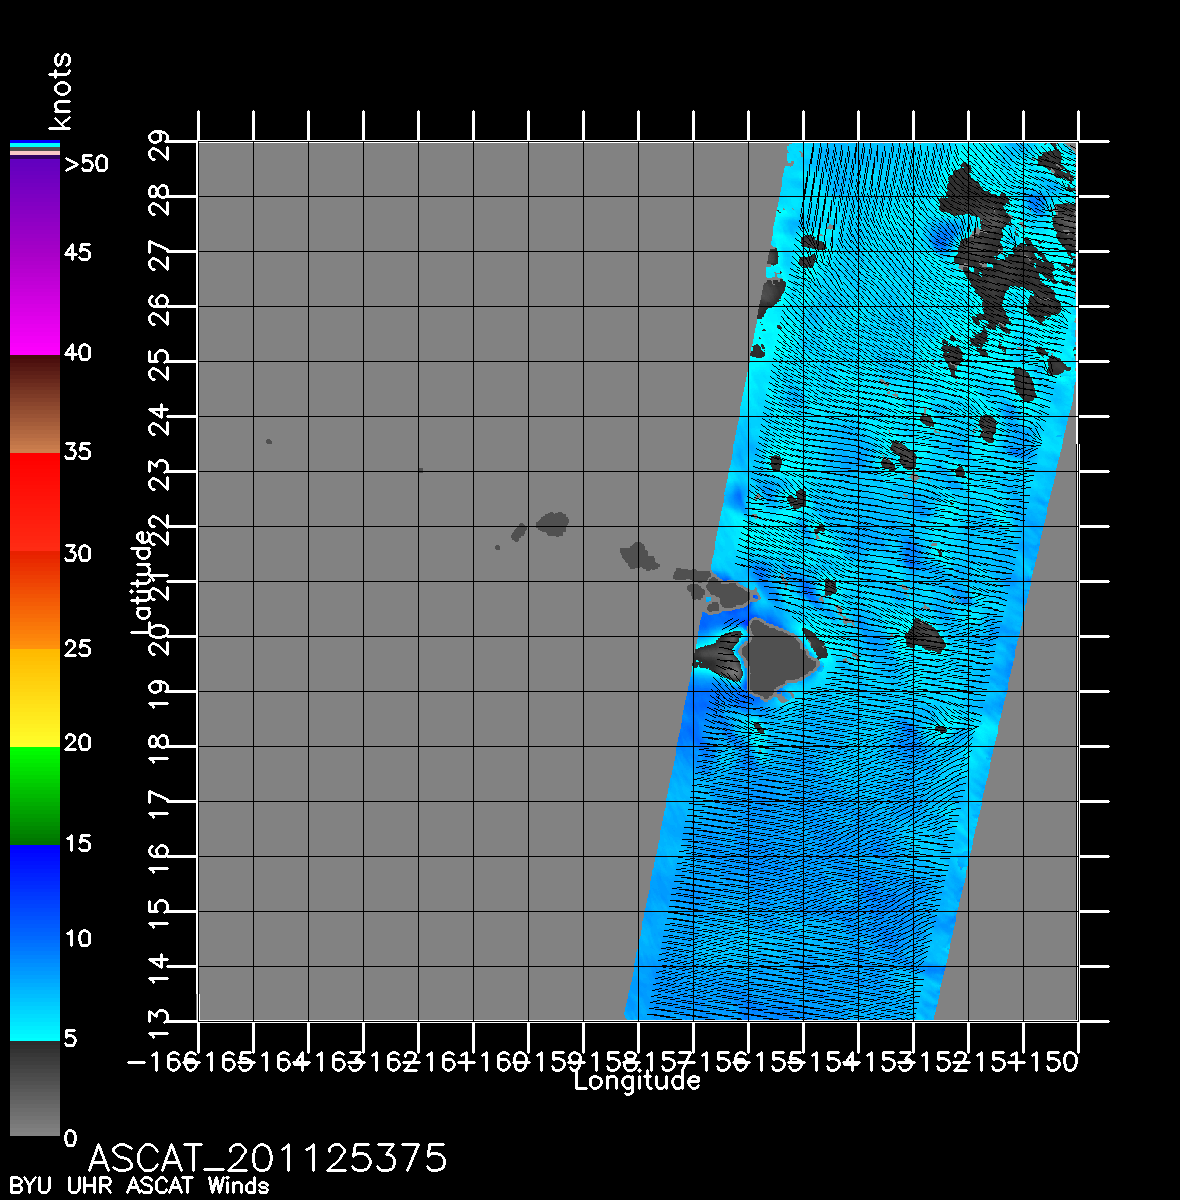Click the 'Longitude' axis title
1180x1200 pixels.
pyautogui.click(x=636, y=1081)
